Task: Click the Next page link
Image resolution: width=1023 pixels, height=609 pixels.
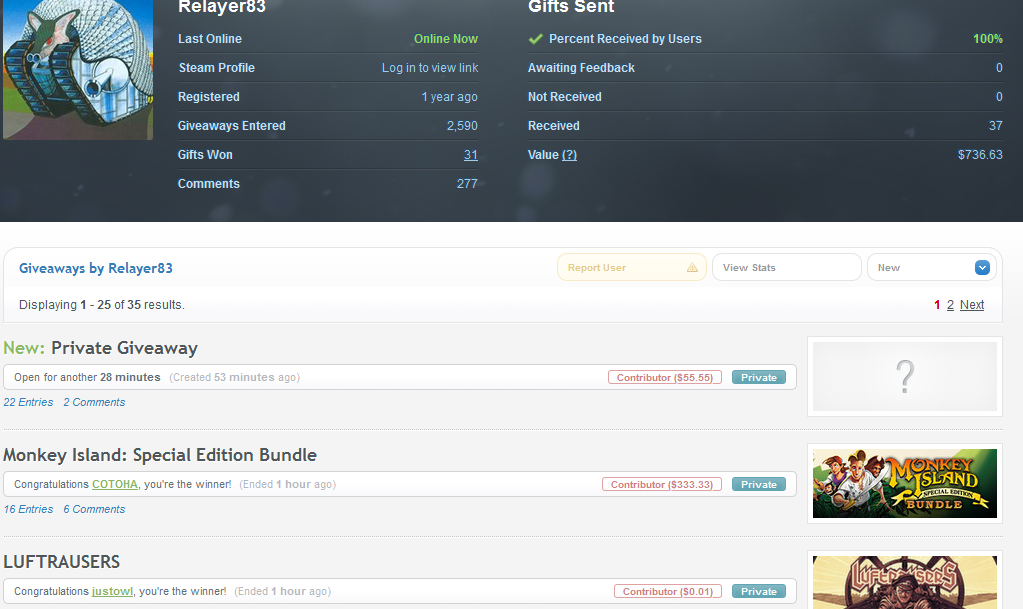Action: [971, 305]
